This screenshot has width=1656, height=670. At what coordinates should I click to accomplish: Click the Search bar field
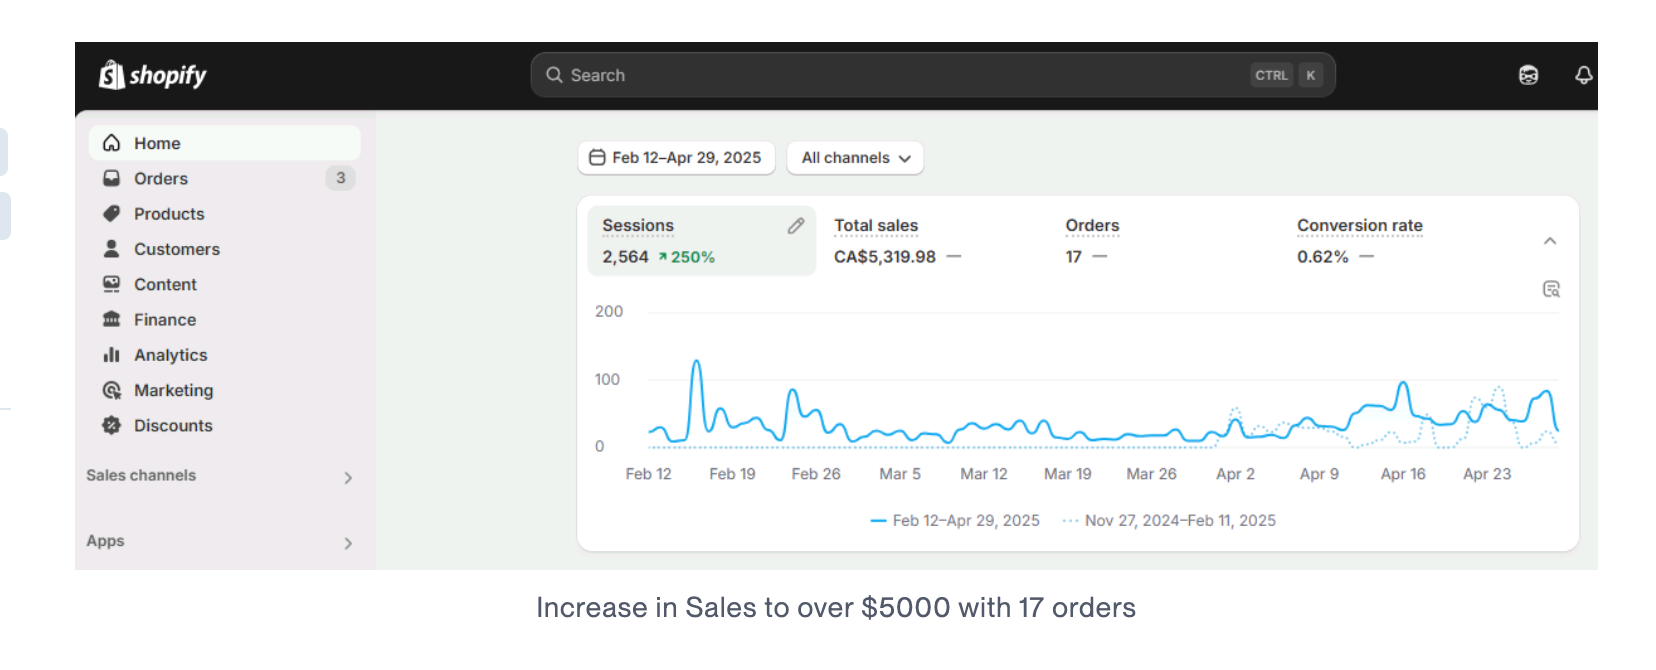pos(933,75)
